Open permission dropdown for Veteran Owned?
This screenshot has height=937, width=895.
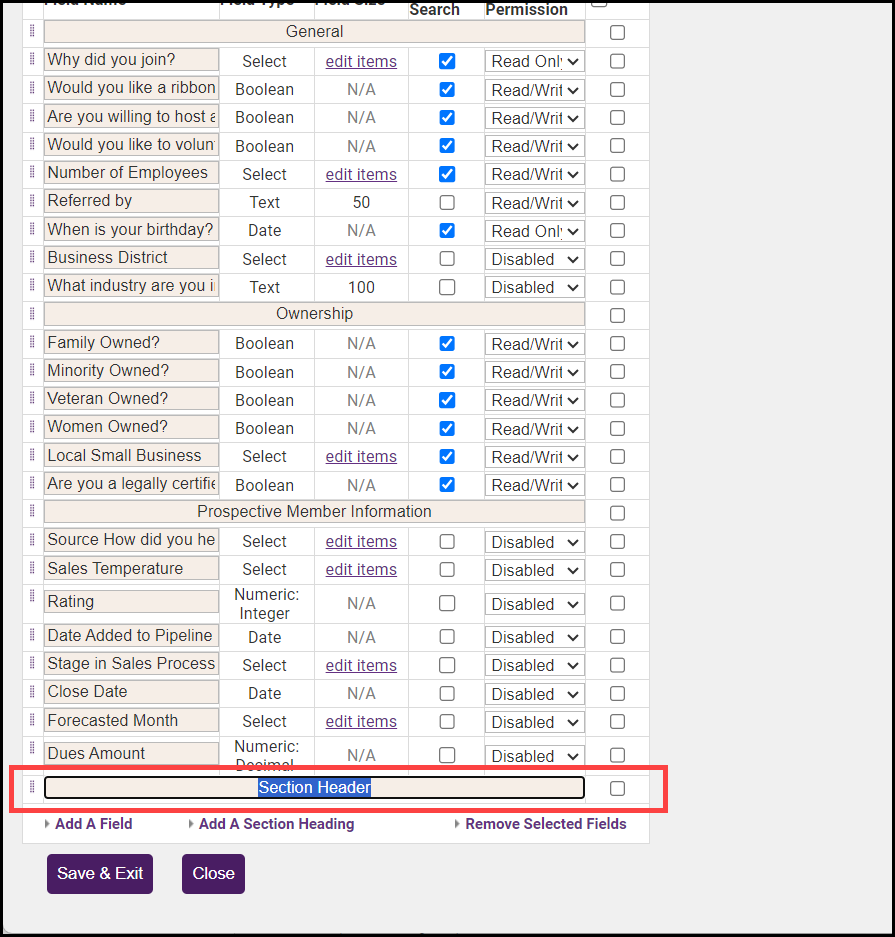click(535, 400)
